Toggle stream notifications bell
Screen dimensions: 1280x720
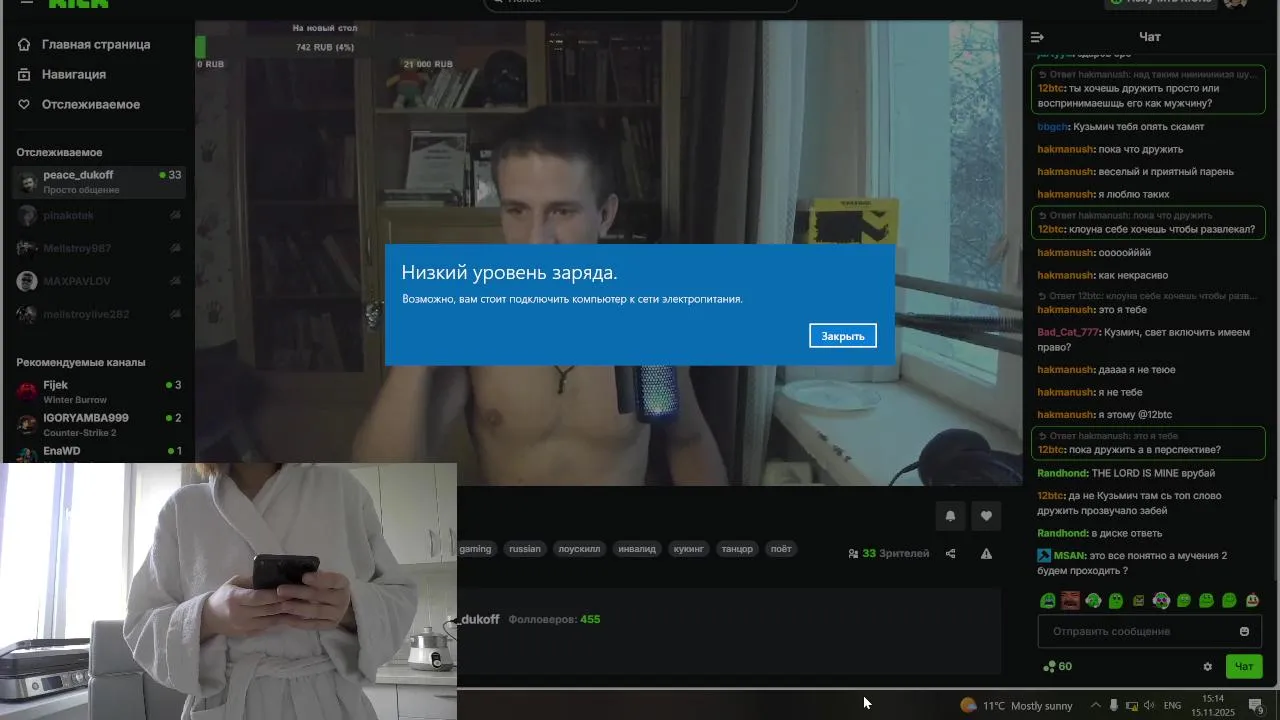pos(950,516)
